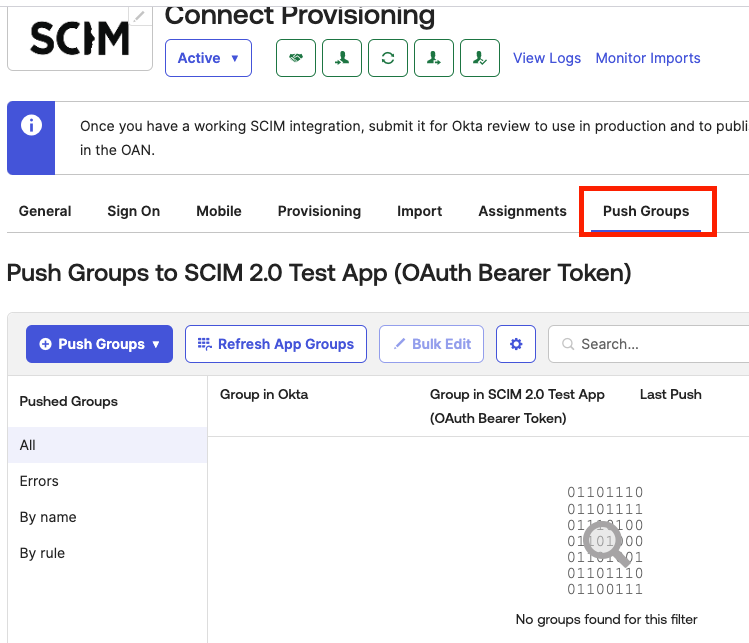Click the push user arrow icon button
Image resolution: width=749 pixels, height=643 pixels.
click(x=433, y=58)
